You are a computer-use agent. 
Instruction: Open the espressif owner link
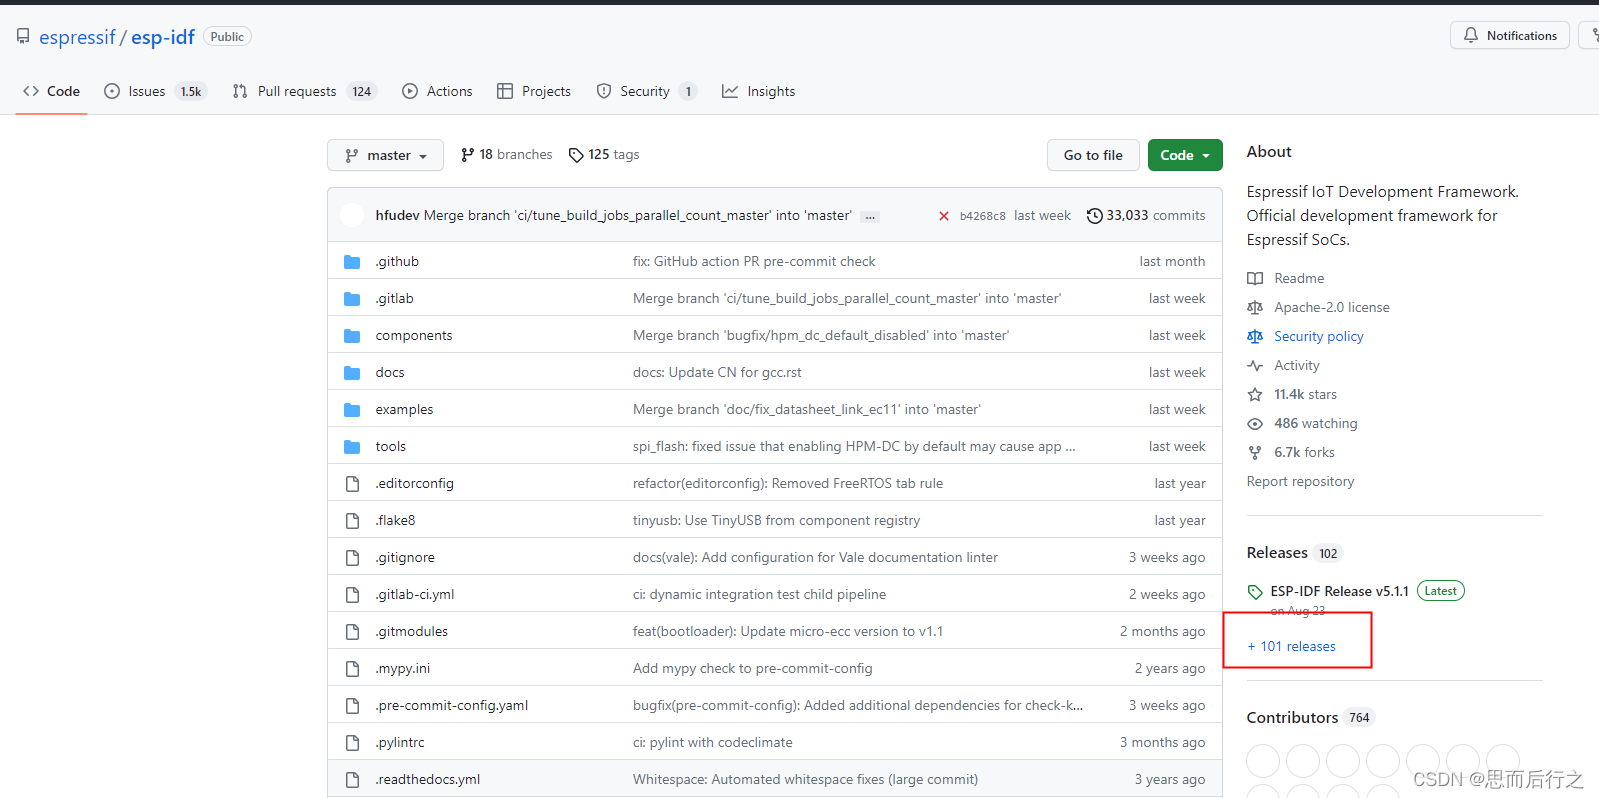click(77, 37)
